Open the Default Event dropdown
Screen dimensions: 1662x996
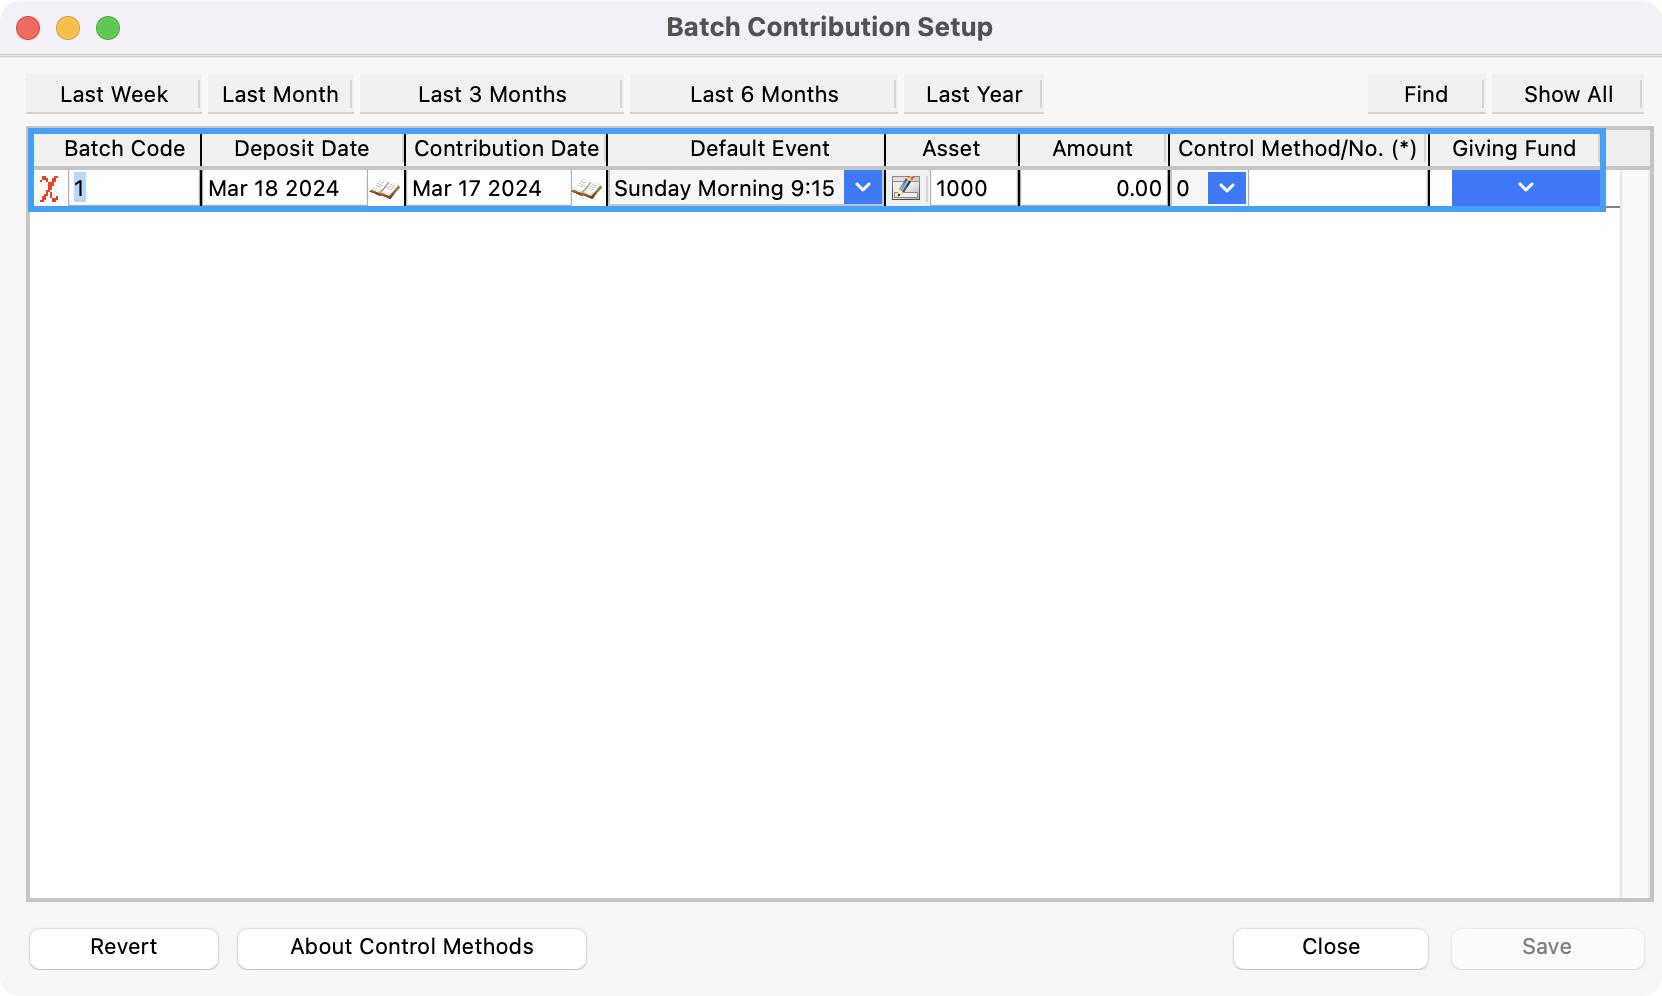point(863,188)
